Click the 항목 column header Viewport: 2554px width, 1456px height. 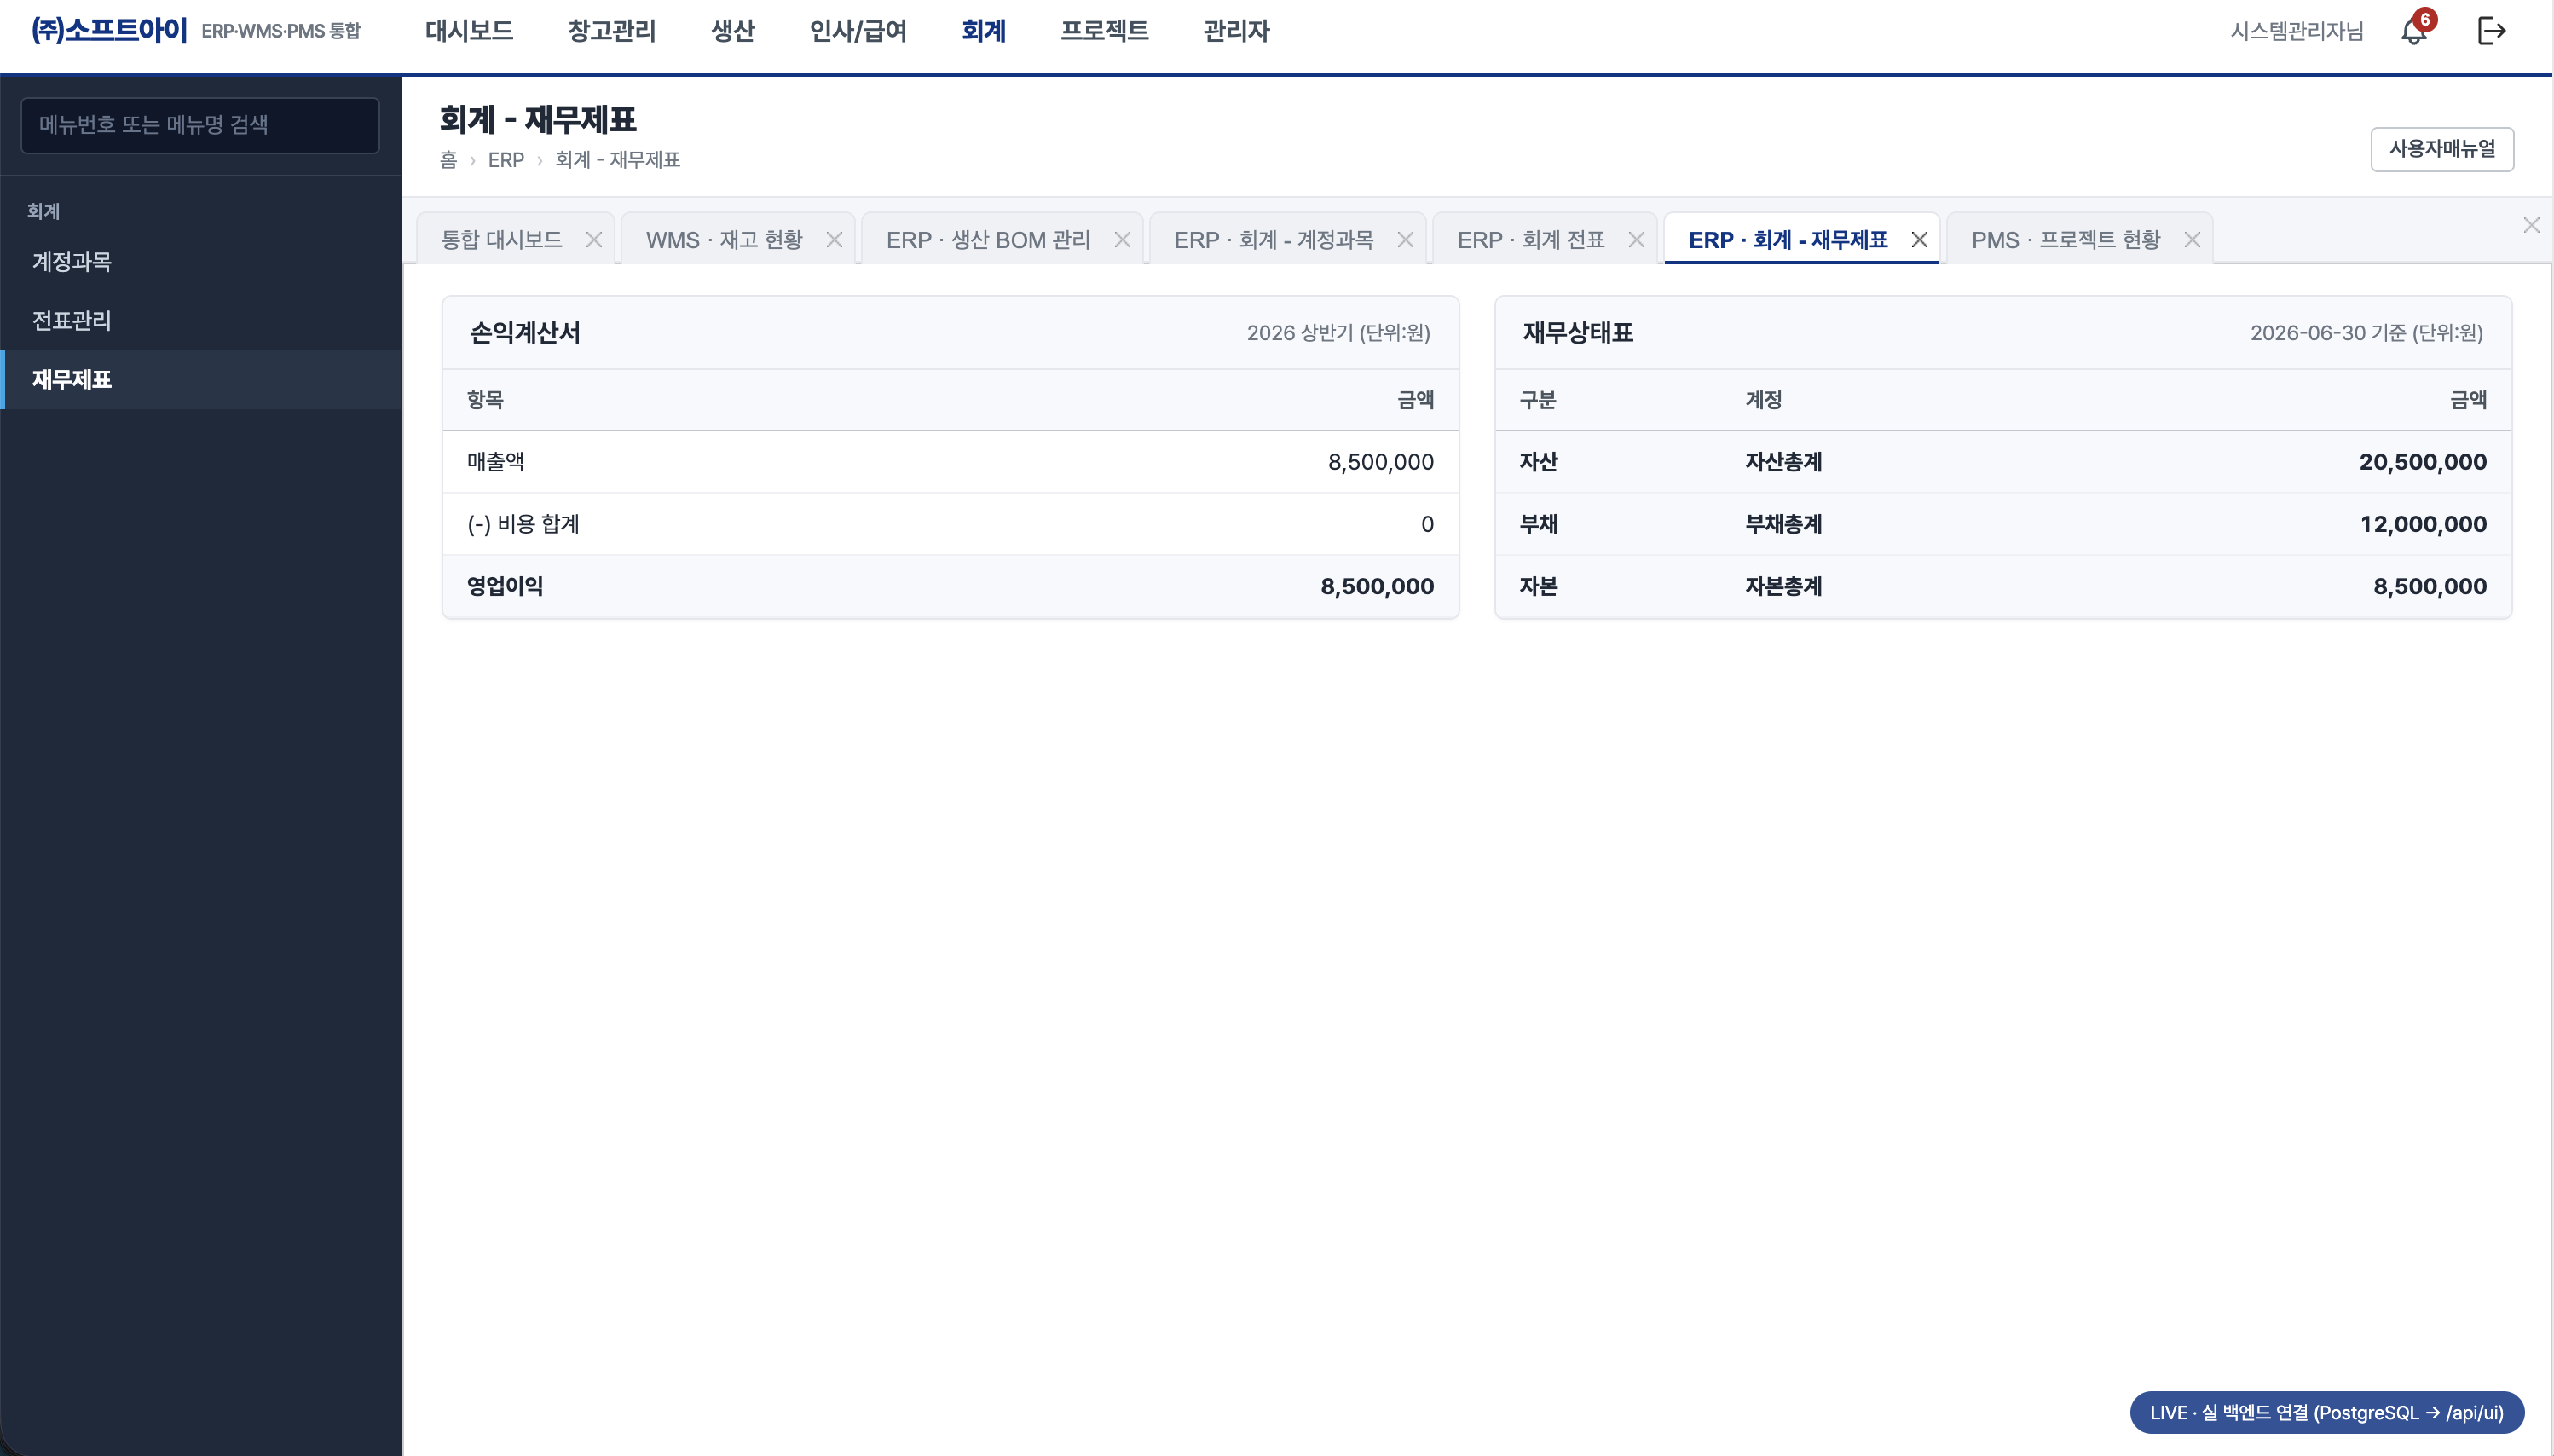point(485,400)
